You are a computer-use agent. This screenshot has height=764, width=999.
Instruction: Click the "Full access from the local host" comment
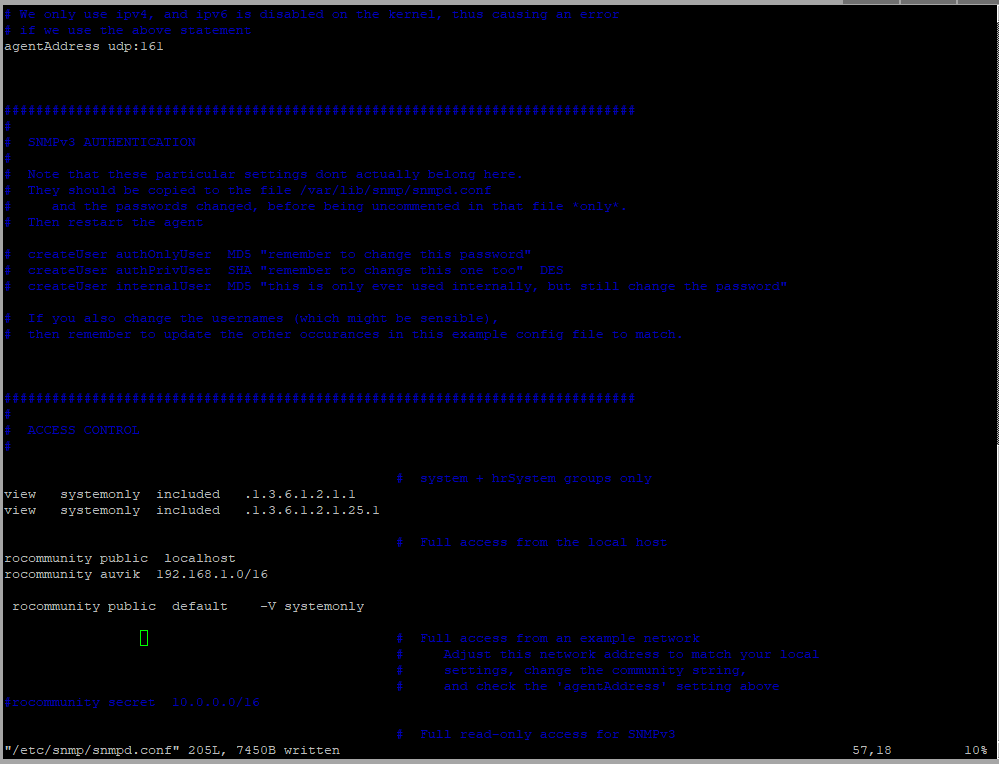pyautogui.click(x=544, y=542)
